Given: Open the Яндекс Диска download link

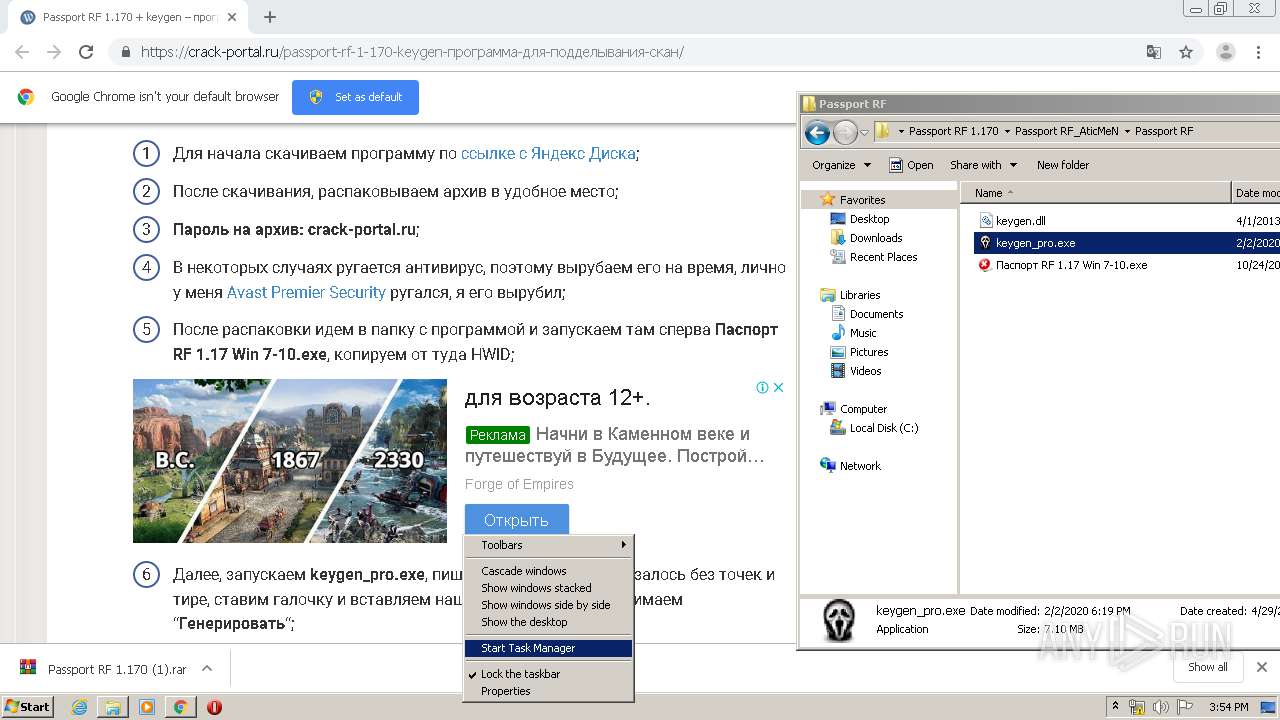Looking at the screenshot, I should (548, 154).
